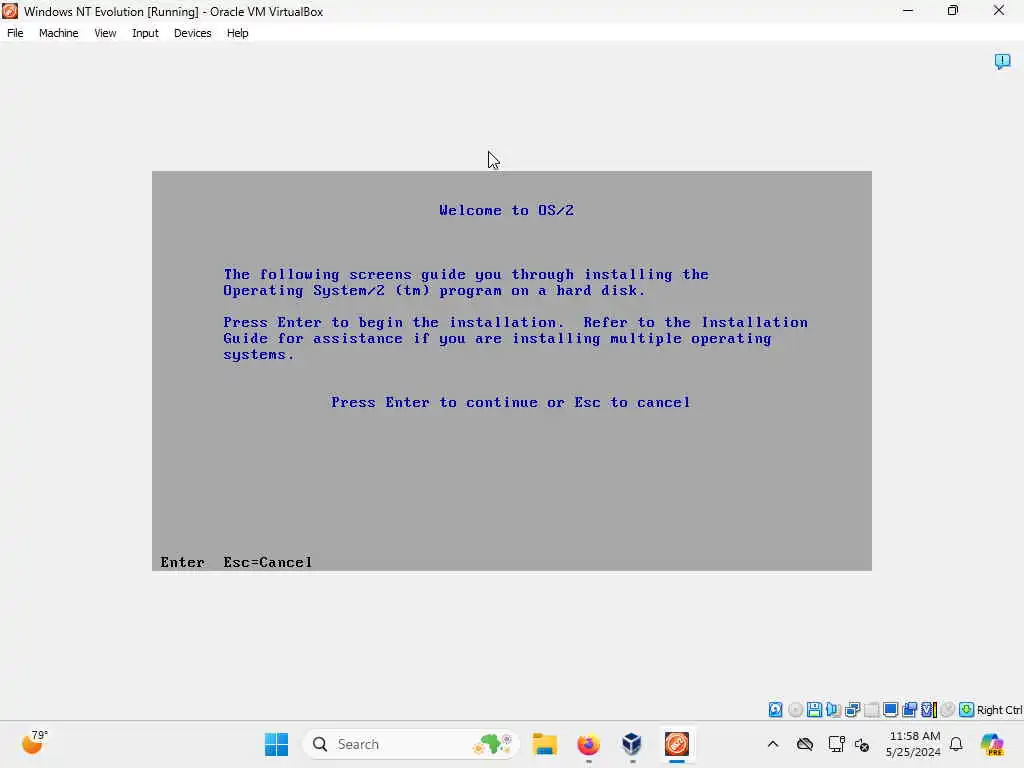Open File Explorer from the taskbar
Viewport: 1024px width, 768px height.
tap(544, 744)
